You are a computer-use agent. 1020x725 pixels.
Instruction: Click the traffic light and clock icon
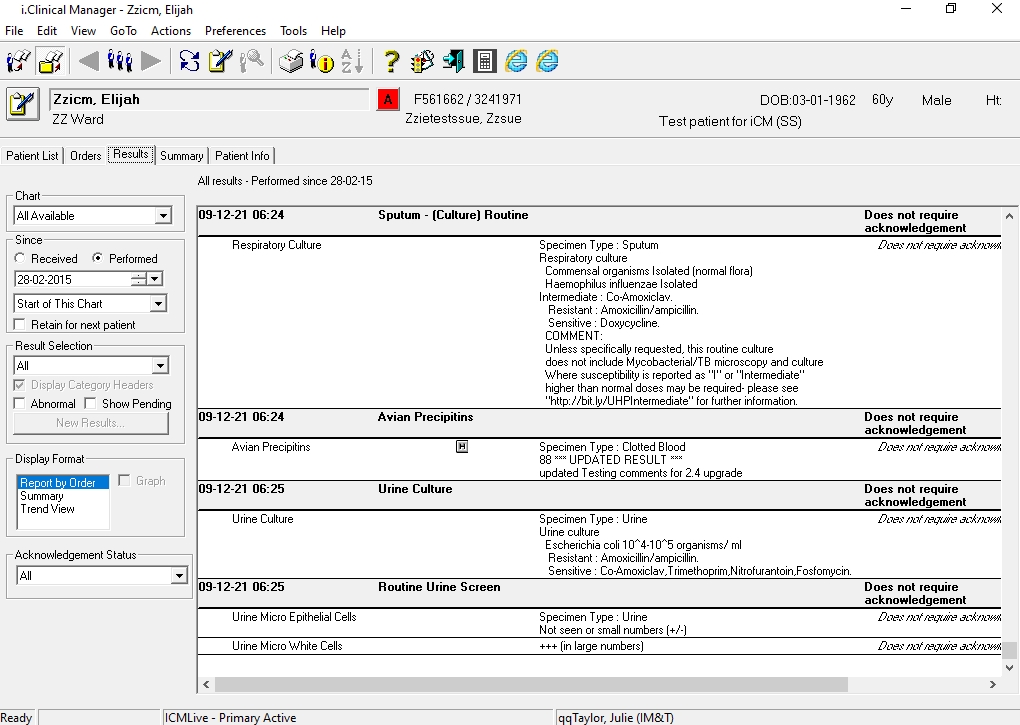422,61
